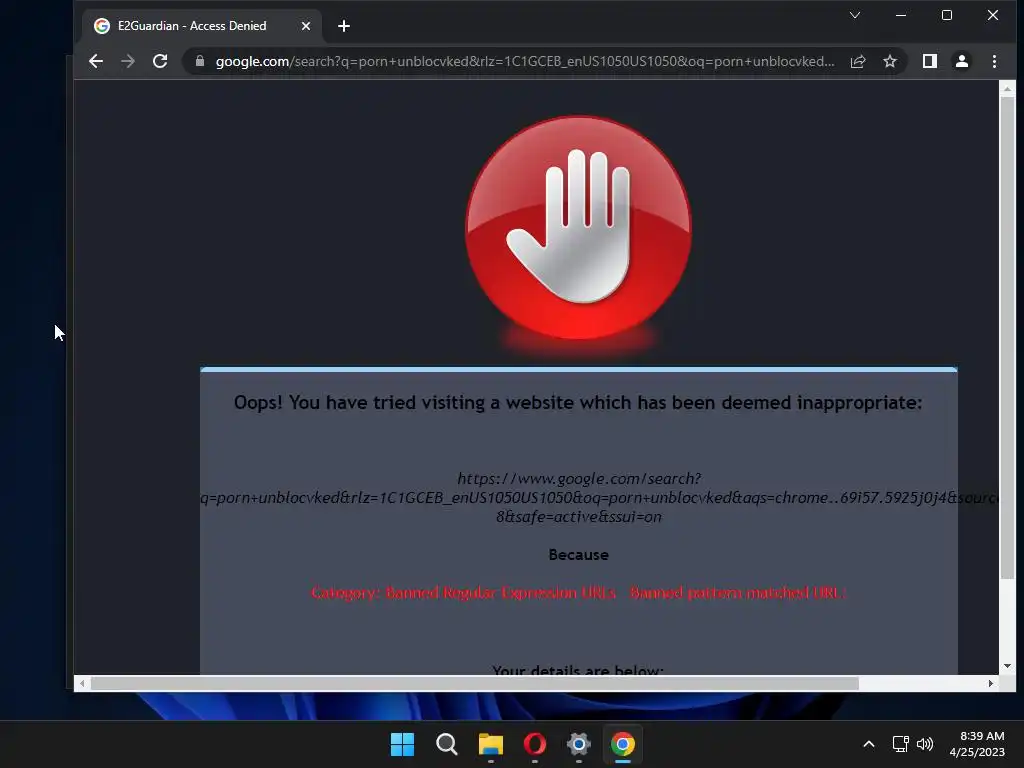The image size is (1024, 768).
Task: Show hidden system tray icons
Action: 869,744
